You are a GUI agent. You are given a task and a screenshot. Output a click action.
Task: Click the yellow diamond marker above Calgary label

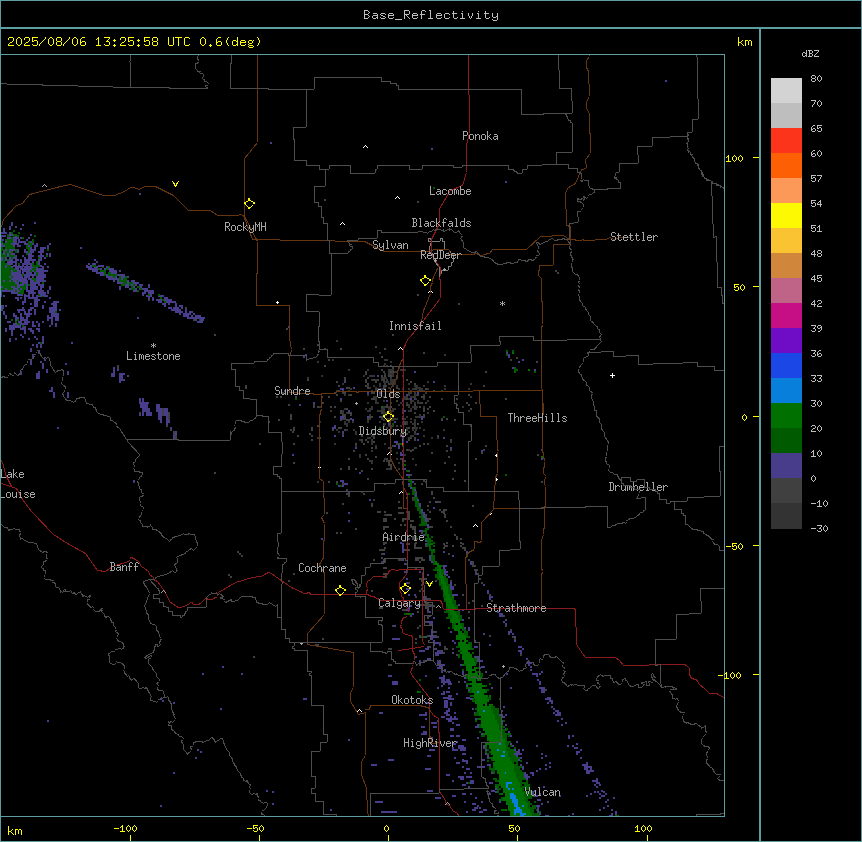click(405, 589)
